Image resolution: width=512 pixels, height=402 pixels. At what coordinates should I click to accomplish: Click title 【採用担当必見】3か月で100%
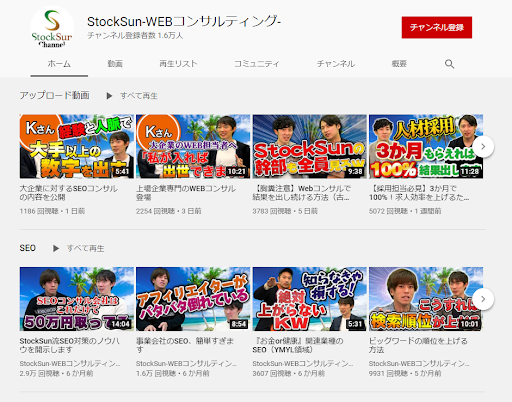(419, 193)
